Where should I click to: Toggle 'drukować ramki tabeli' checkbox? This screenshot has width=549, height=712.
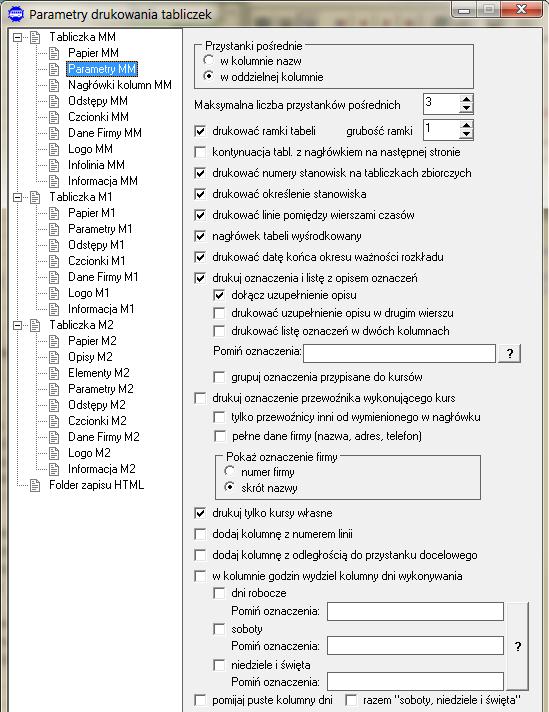click(200, 131)
